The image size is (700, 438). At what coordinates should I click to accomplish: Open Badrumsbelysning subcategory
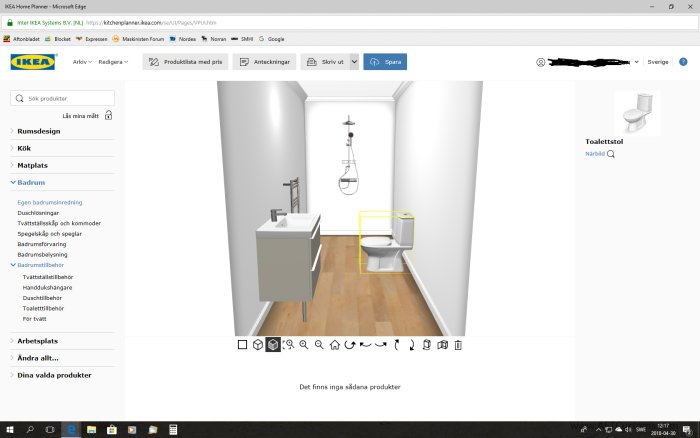42,254
